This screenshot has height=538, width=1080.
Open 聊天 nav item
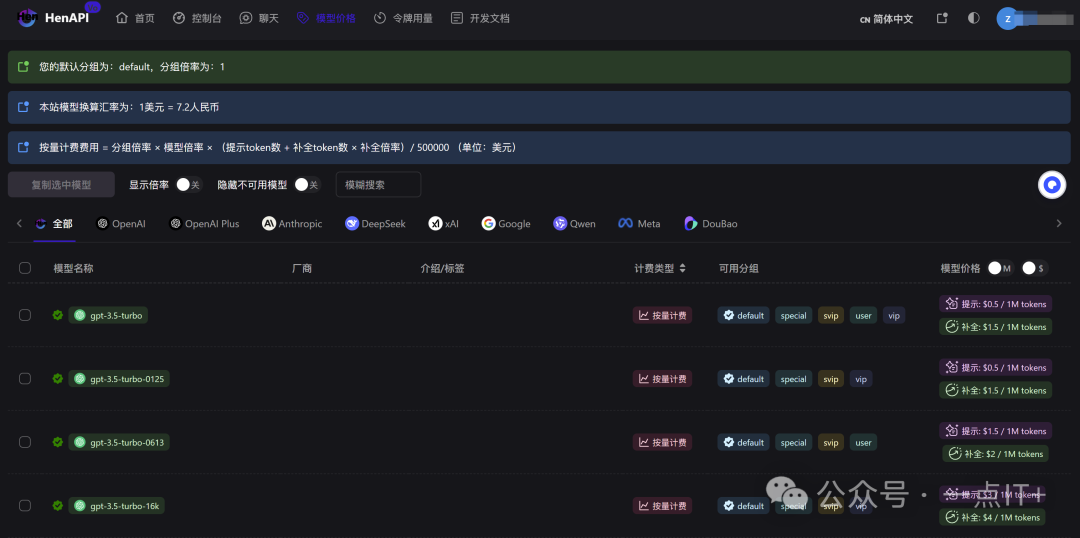pyautogui.click(x=259, y=19)
